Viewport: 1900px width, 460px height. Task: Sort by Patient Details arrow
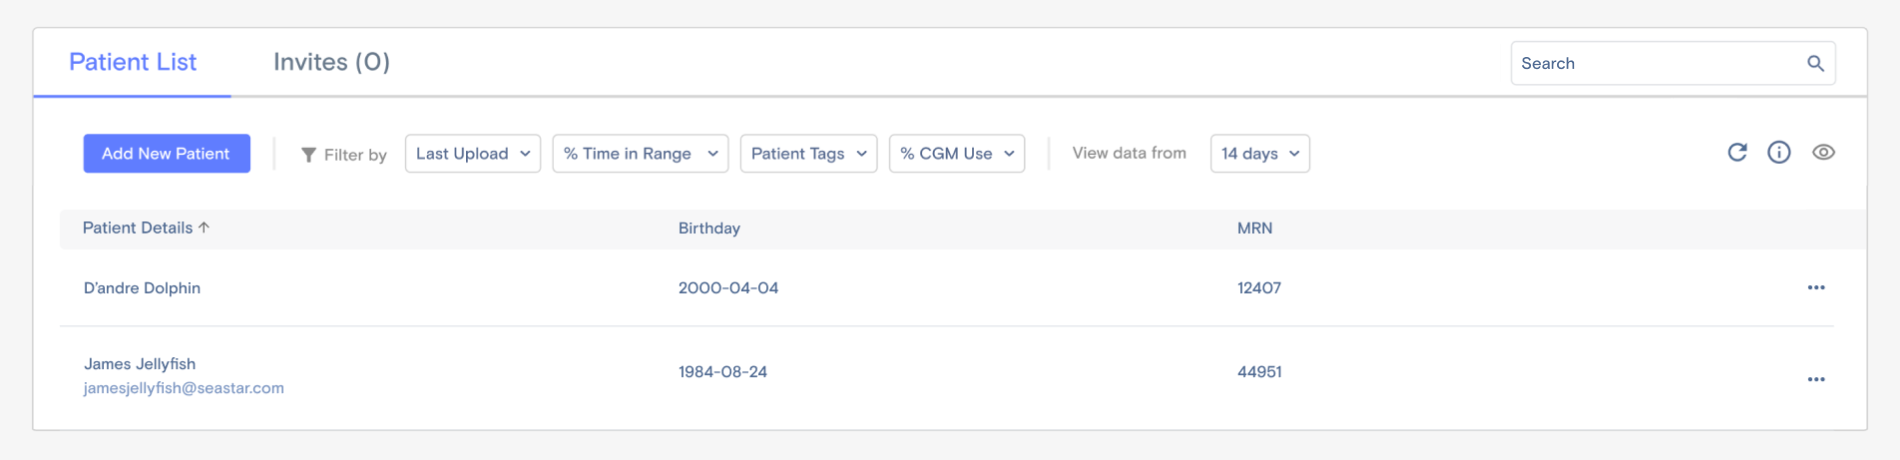[x=204, y=228]
